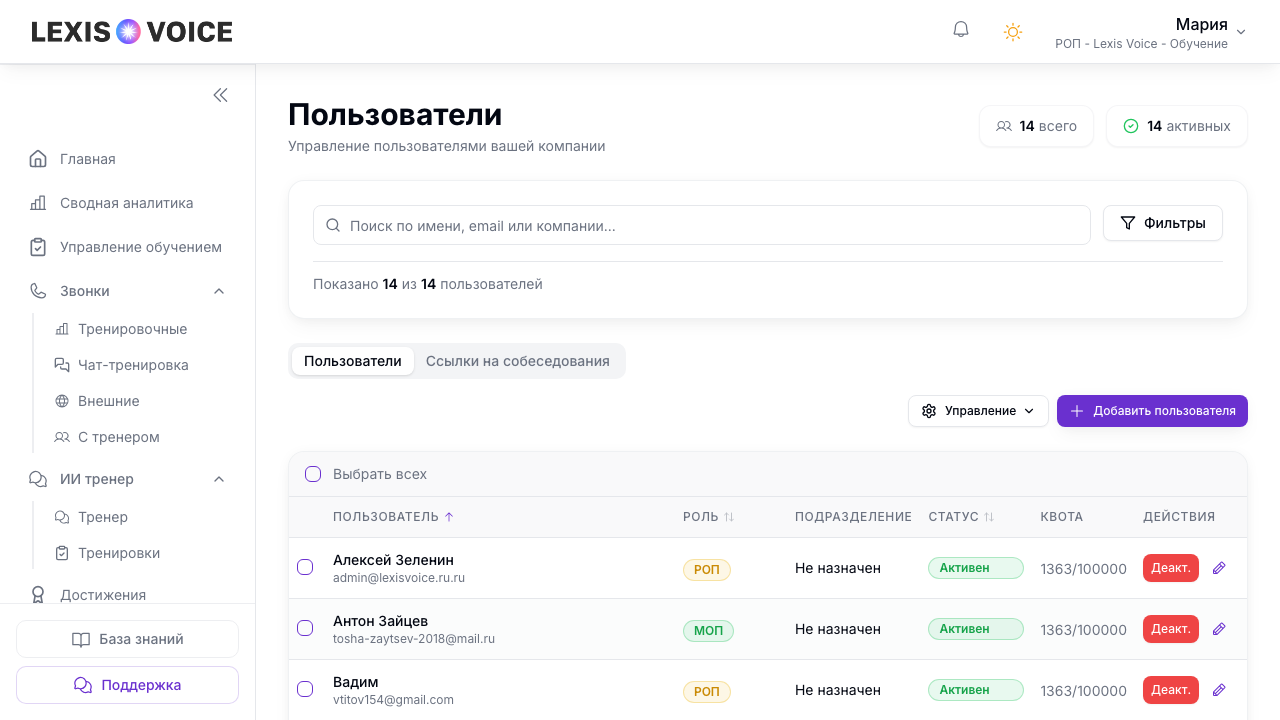Switch to Ссылки на собеседования tab
The height and width of the screenshot is (720, 1280).
click(x=518, y=361)
